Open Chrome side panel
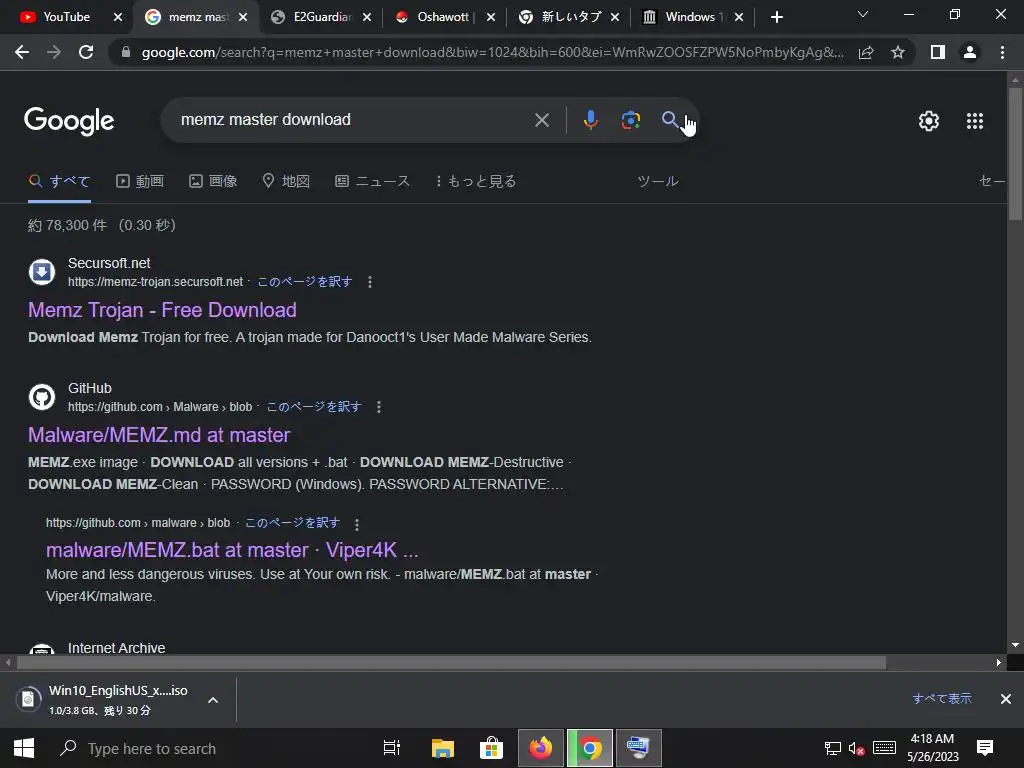The height and width of the screenshot is (768, 1024). [x=938, y=52]
